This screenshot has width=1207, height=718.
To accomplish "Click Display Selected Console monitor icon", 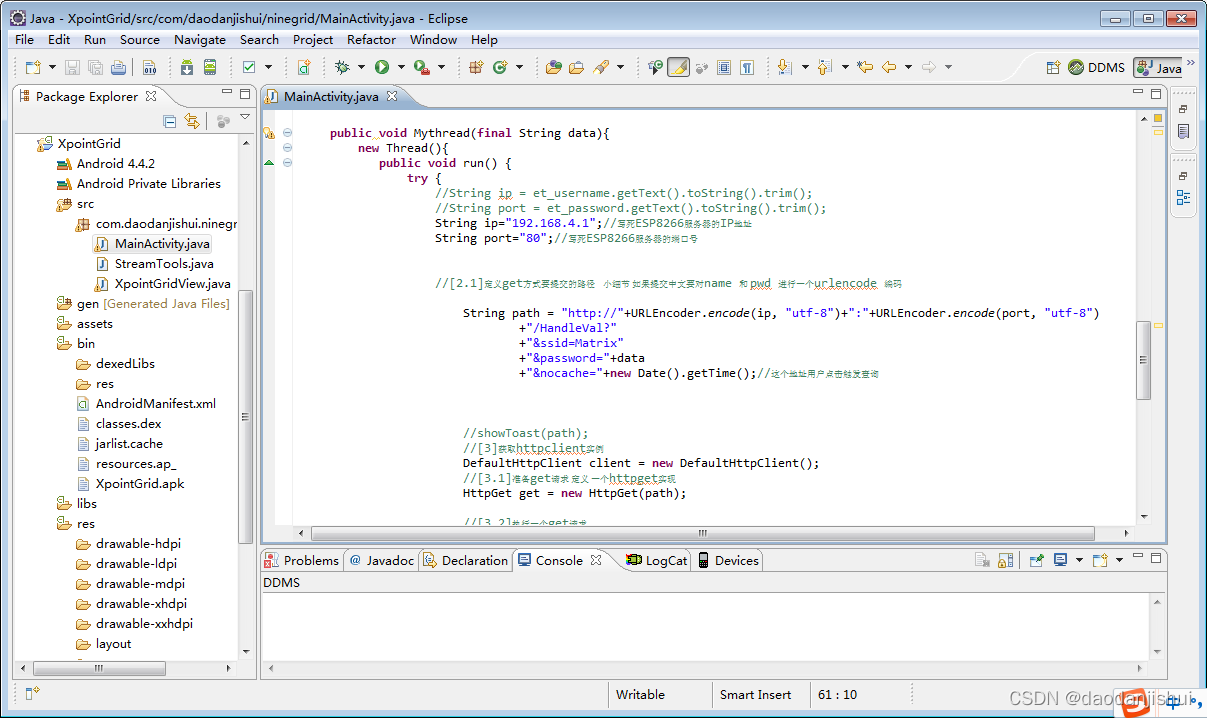I will [1061, 560].
